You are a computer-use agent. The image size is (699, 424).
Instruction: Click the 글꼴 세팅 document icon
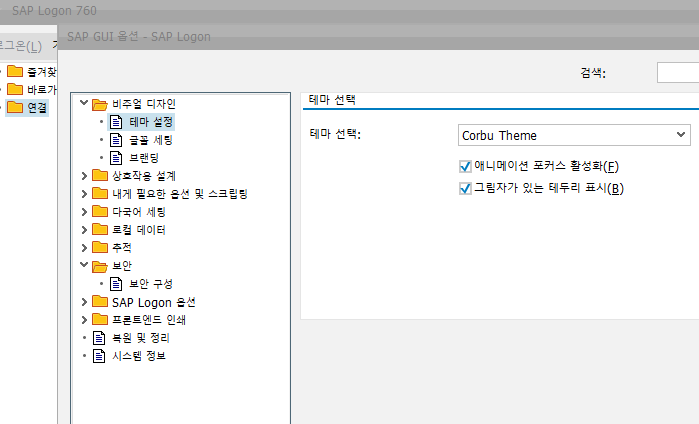(116, 140)
